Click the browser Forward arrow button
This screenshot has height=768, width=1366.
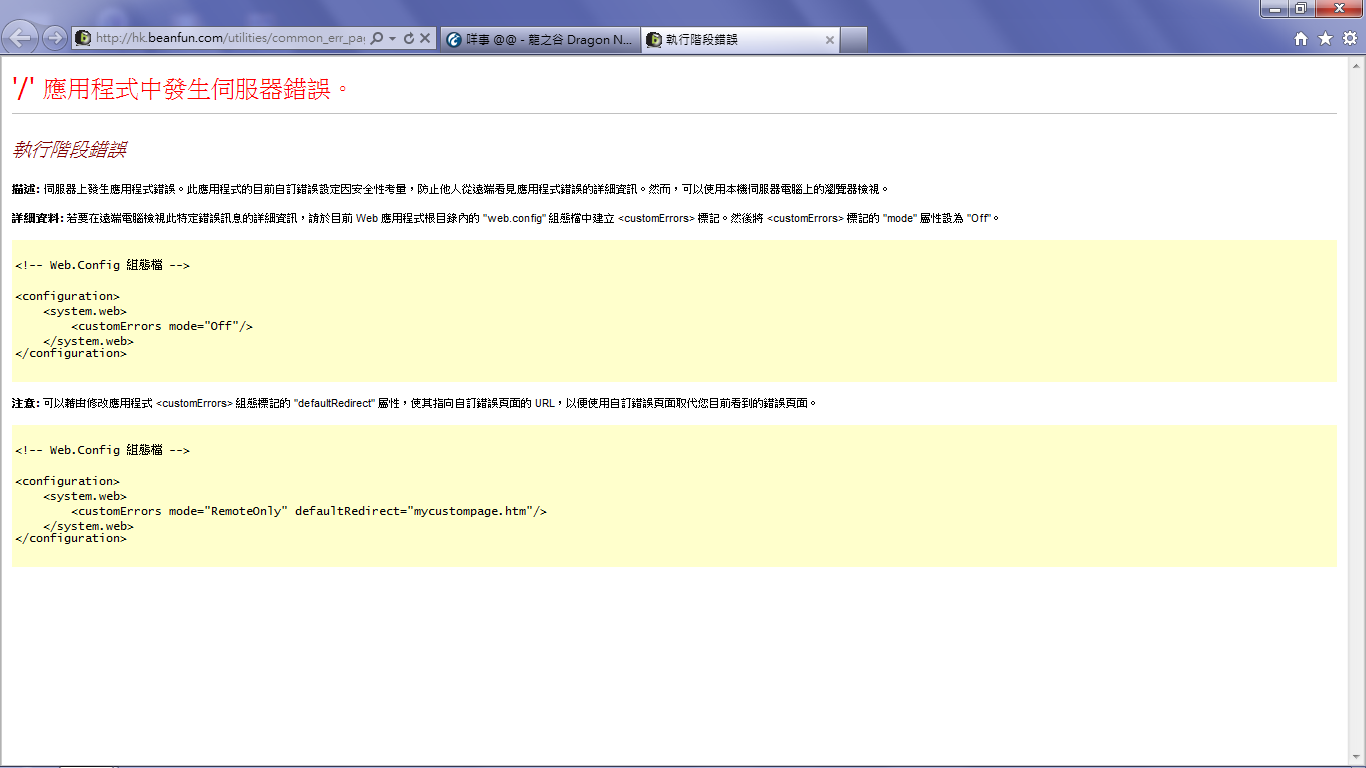click(54, 38)
